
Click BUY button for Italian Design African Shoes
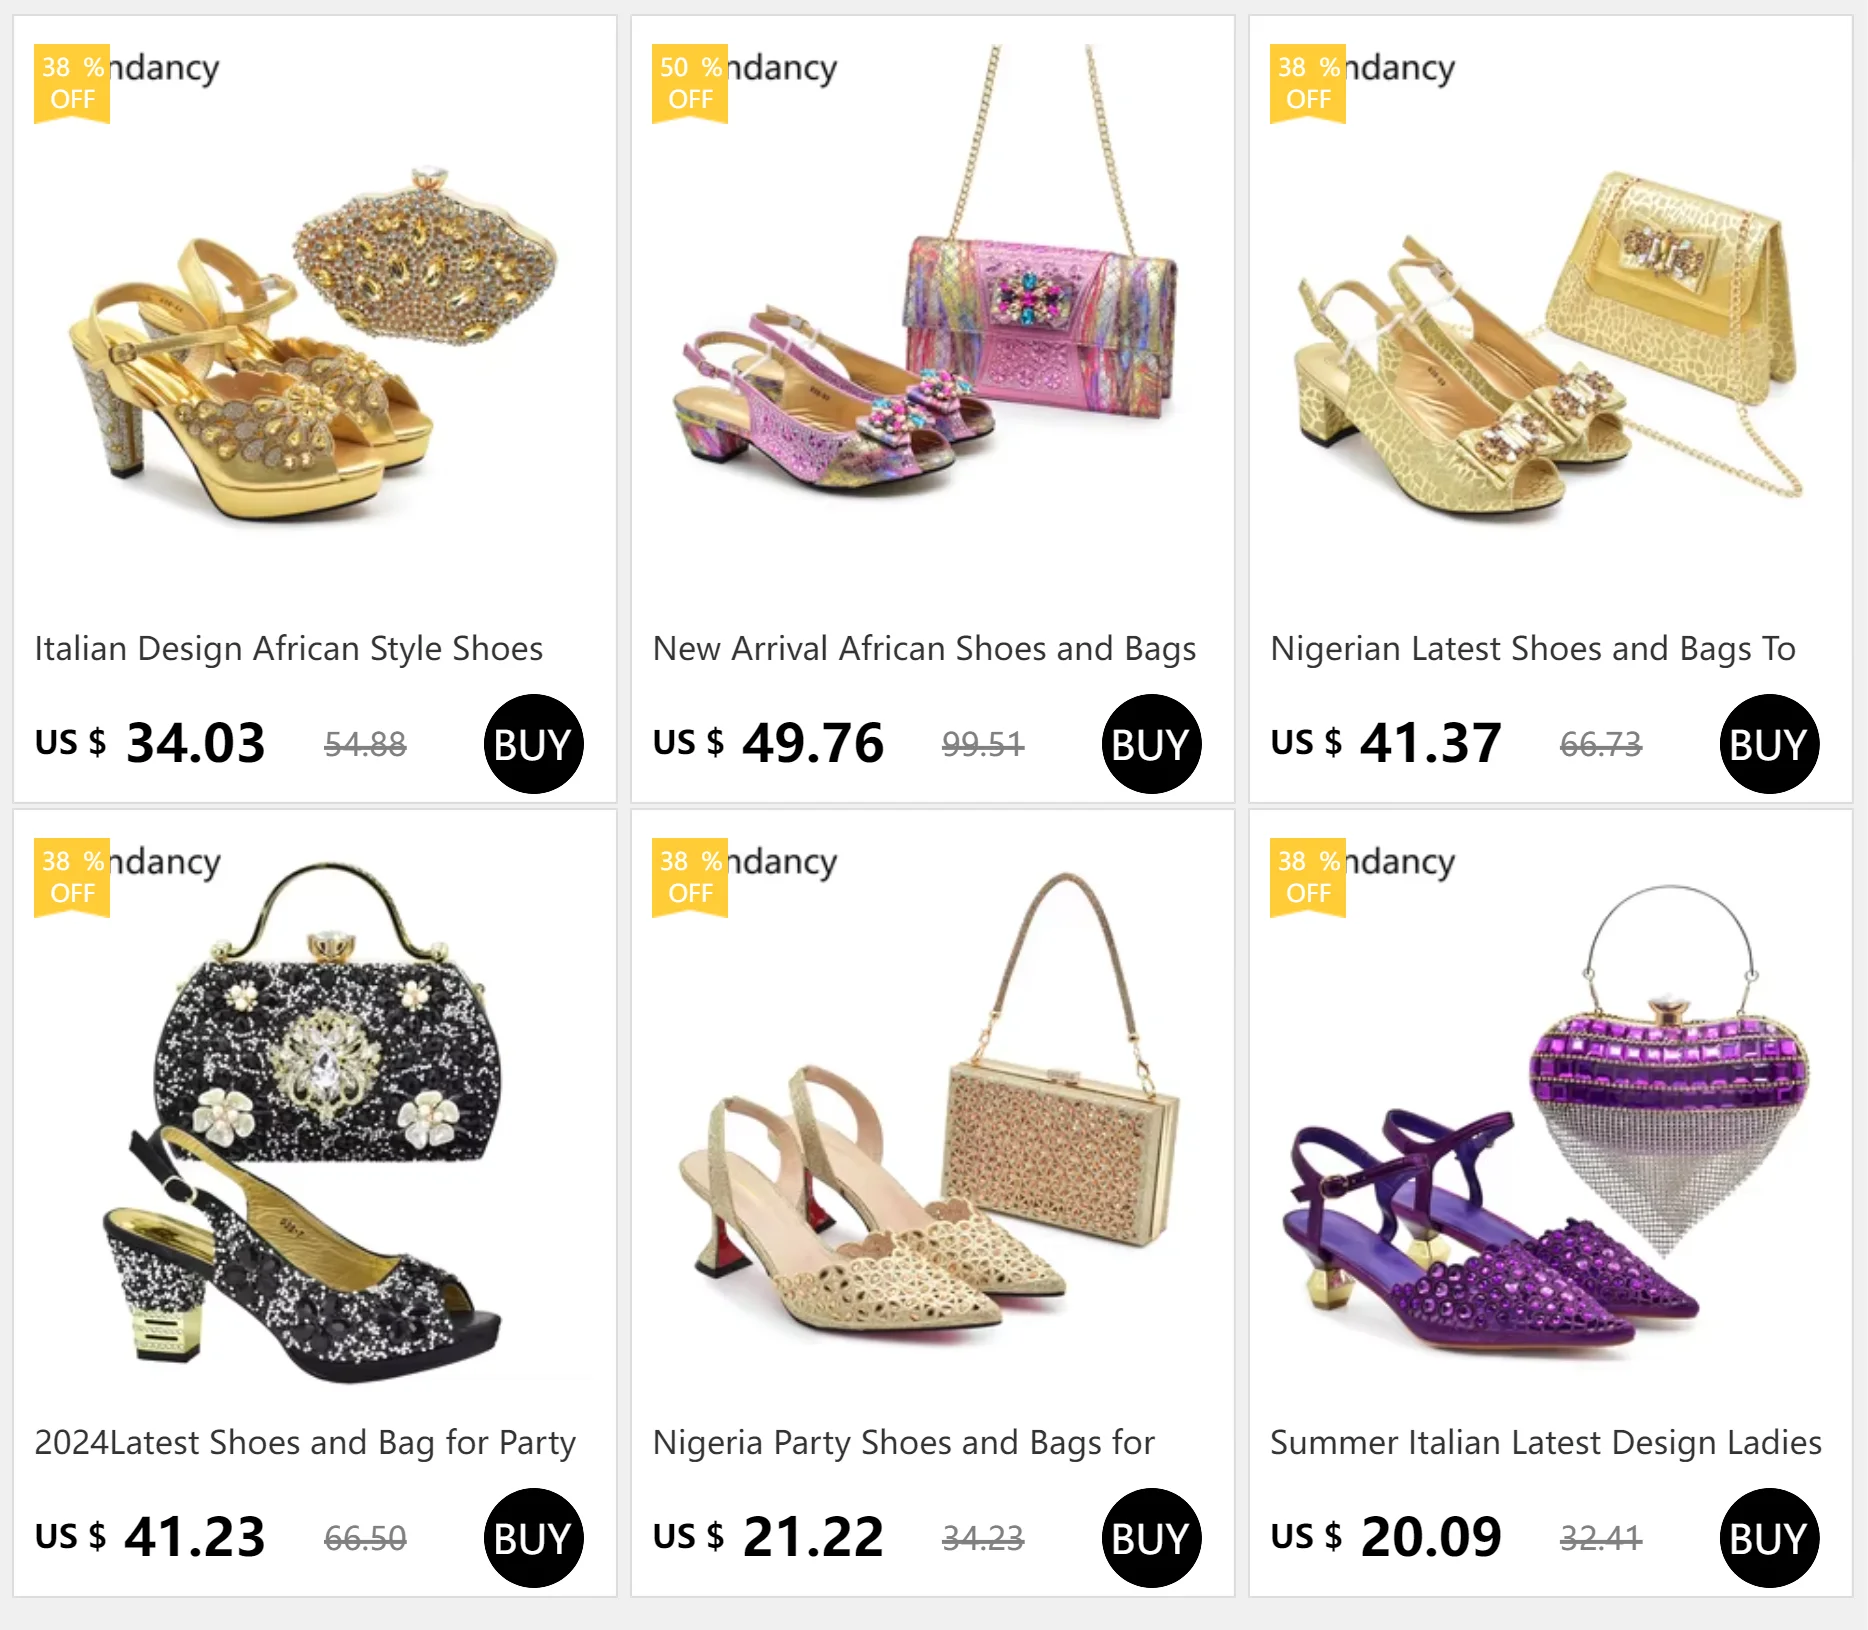[534, 744]
